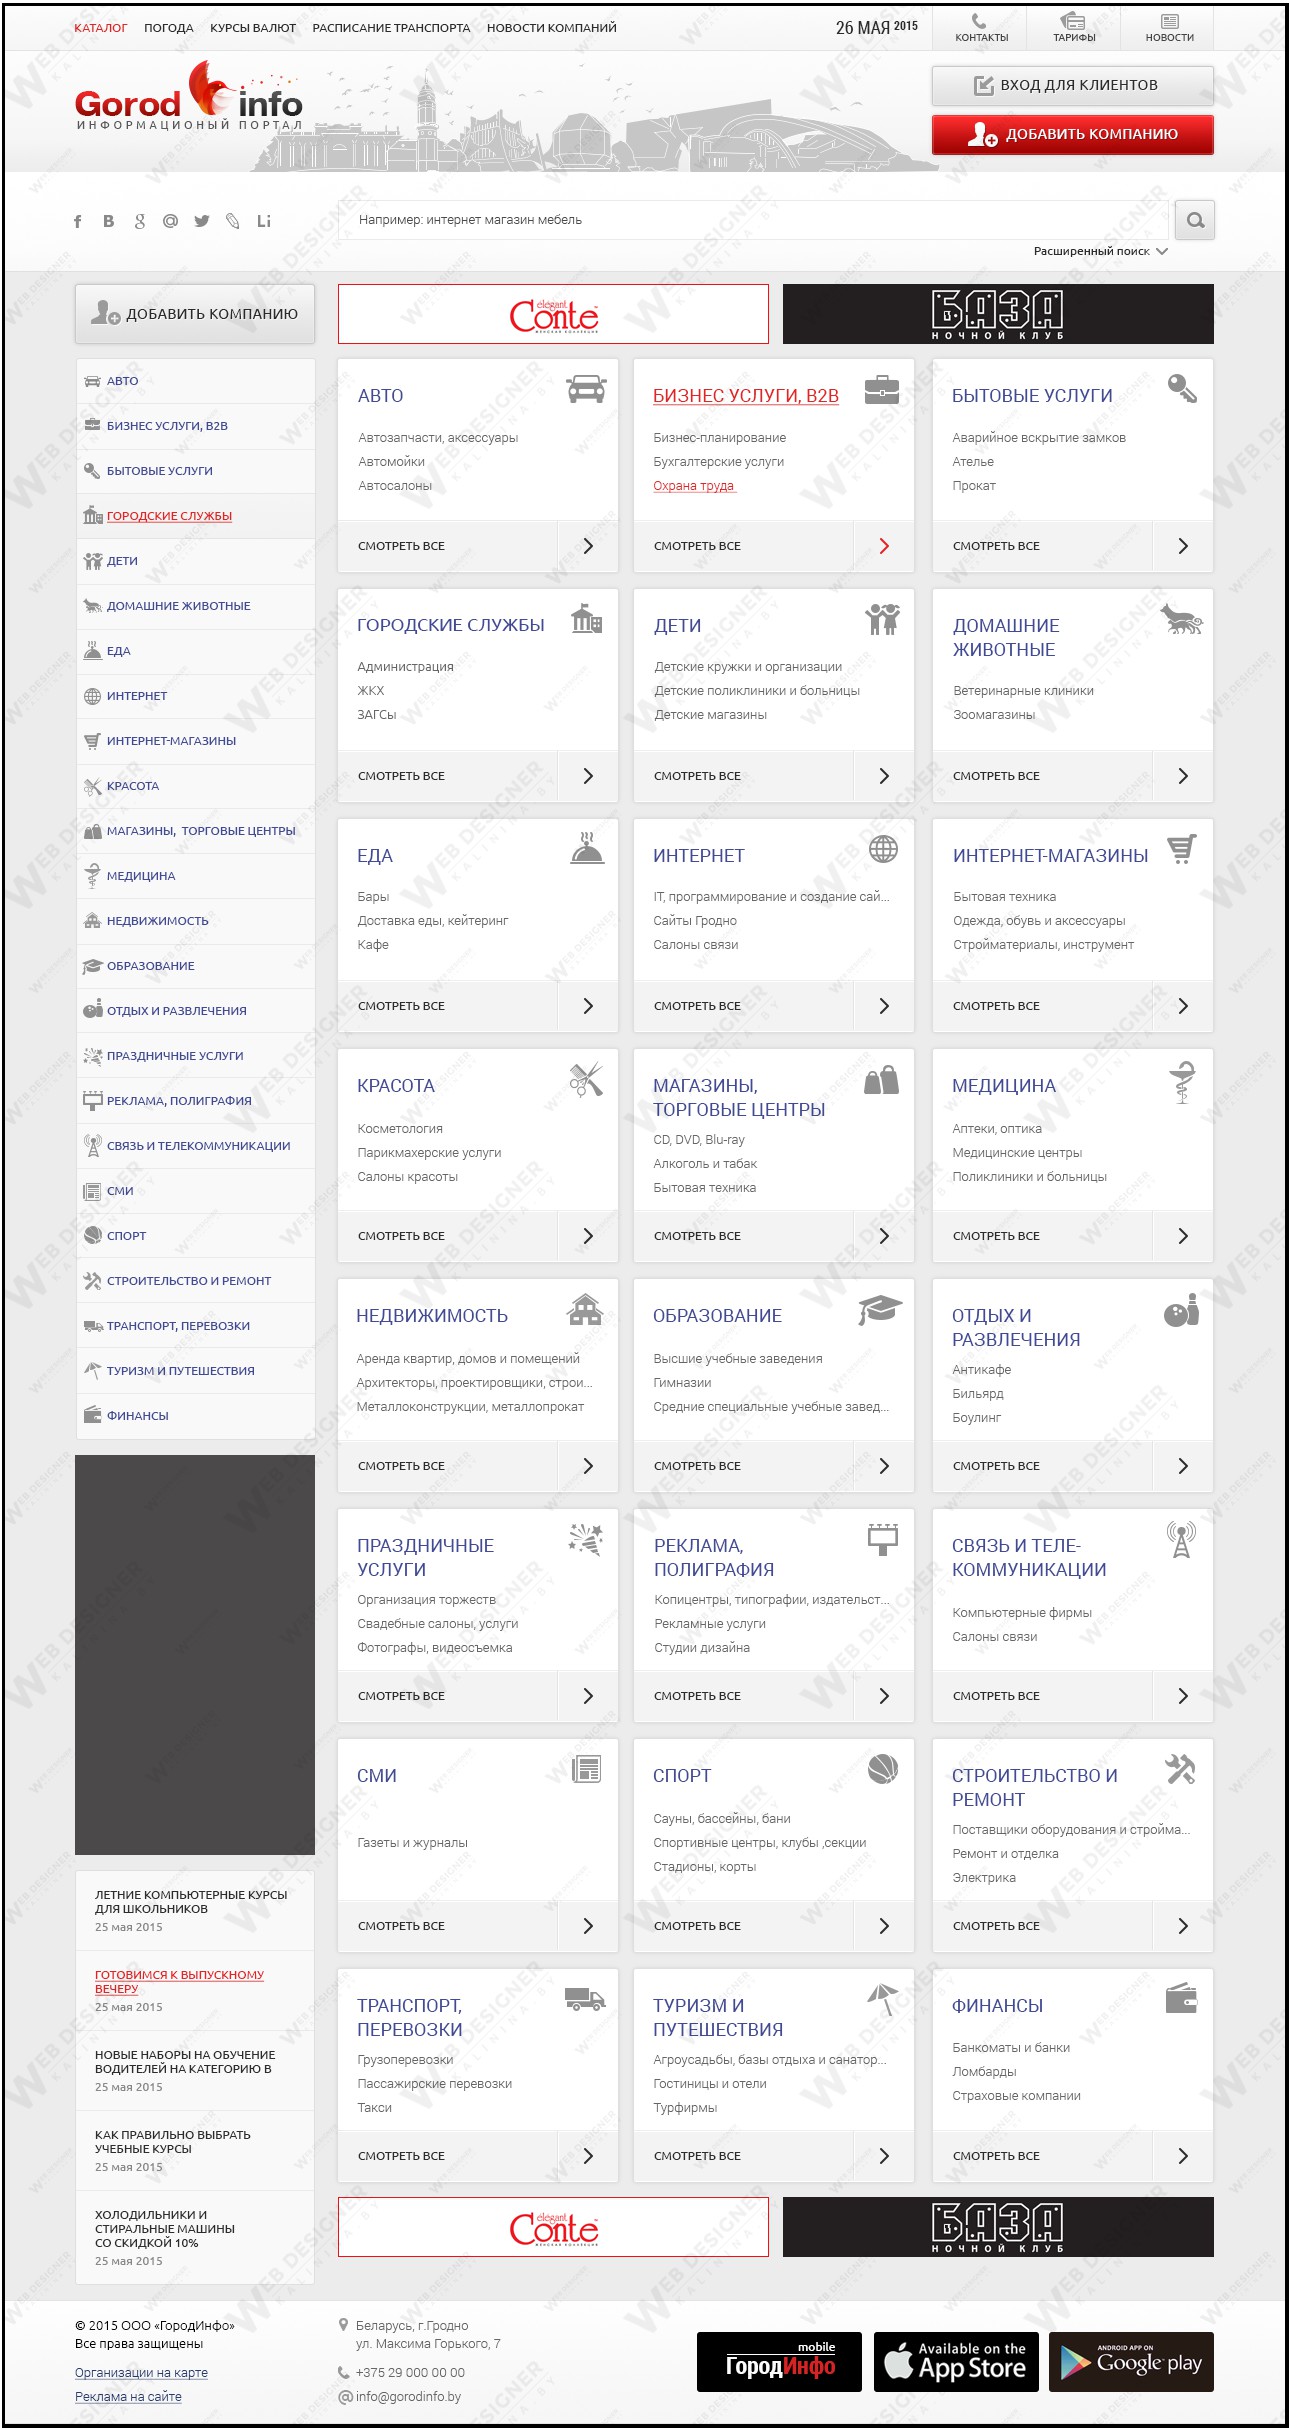Click bowling icon on Отдых и развлечения card

[1181, 1310]
